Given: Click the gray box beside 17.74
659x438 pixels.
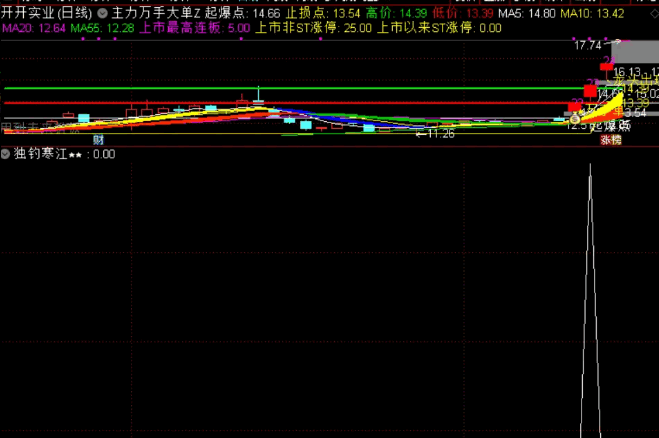Looking at the screenshot, I should pyautogui.click(x=635, y=52).
